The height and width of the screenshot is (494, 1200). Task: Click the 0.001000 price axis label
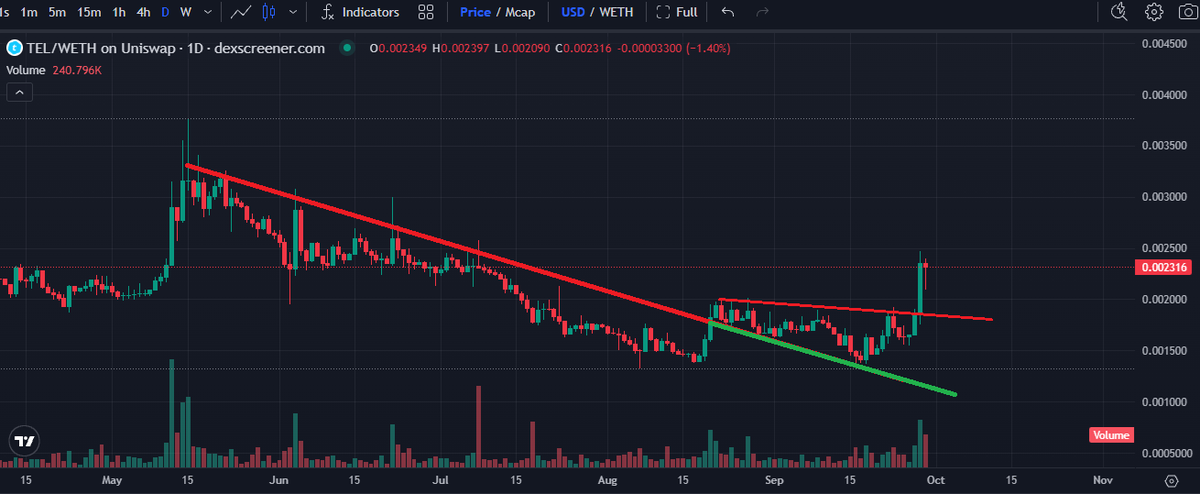pos(1166,402)
